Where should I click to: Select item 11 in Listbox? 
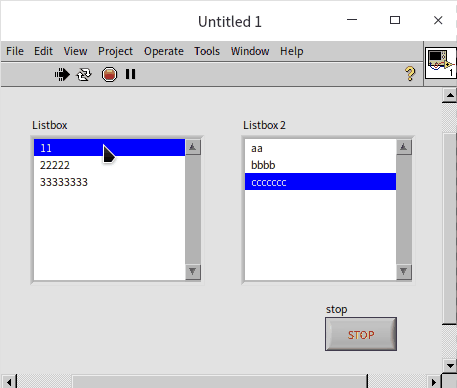coord(109,148)
